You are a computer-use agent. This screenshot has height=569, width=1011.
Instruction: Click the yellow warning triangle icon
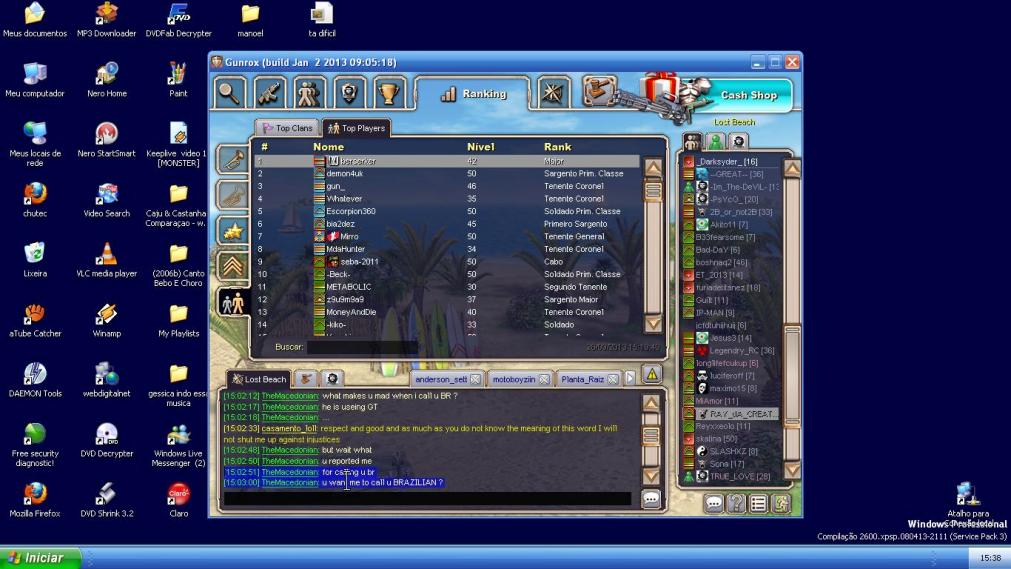[x=652, y=375]
